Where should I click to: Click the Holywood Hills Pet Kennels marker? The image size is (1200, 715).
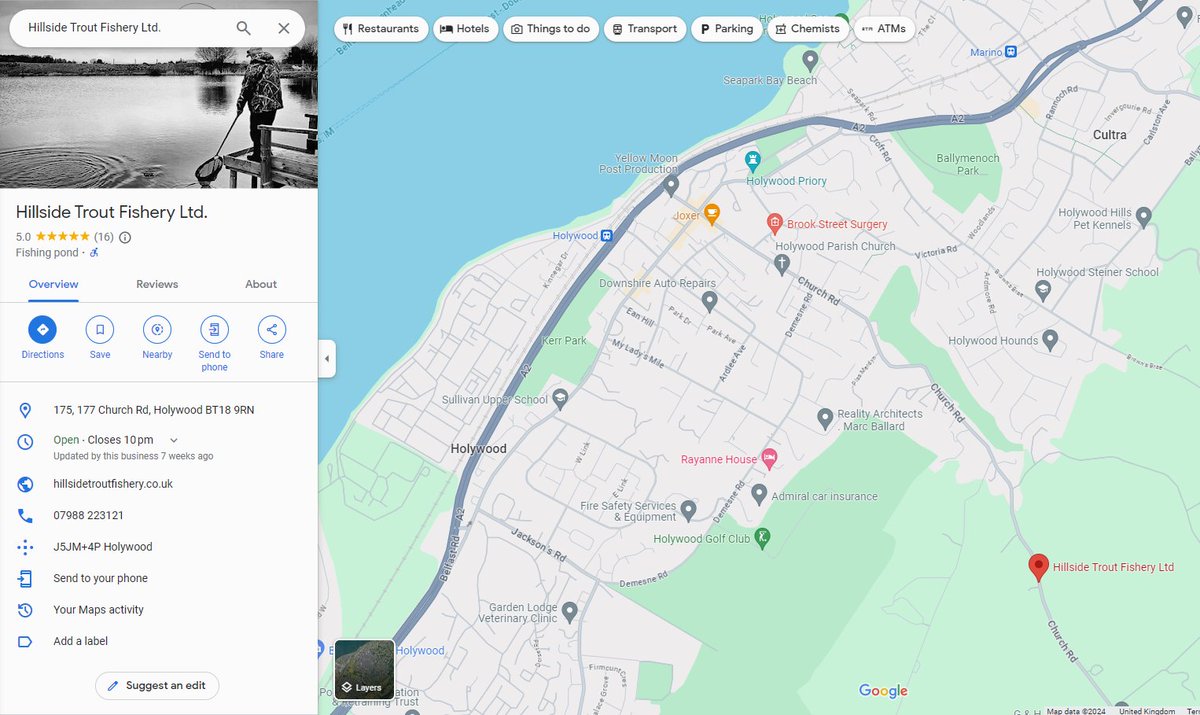pyautogui.click(x=1144, y=217)
